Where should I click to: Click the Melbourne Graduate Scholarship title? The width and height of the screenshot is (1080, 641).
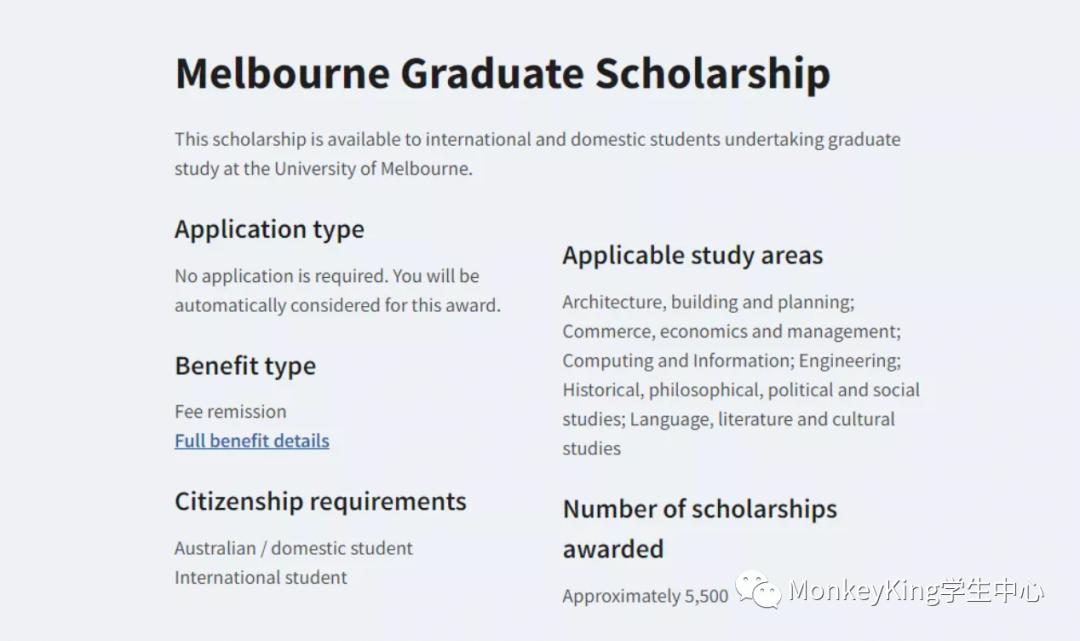tap(502, 73)
